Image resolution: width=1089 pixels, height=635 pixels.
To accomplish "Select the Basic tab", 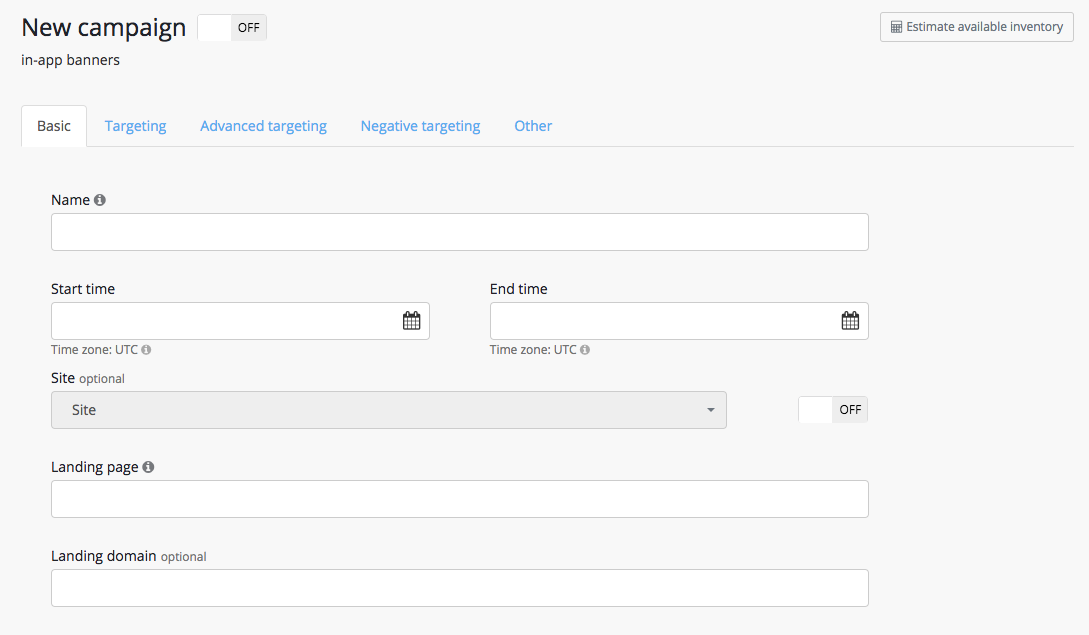I will pos(54,126).
